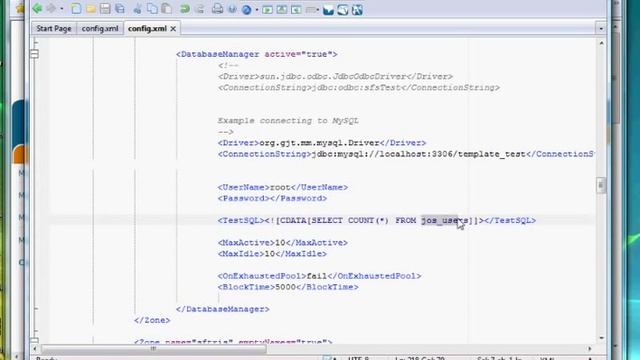This screenshot has height=360, width=640.
Task: Click the highlighted jos_users text
Action: click(x=445, y=220)
